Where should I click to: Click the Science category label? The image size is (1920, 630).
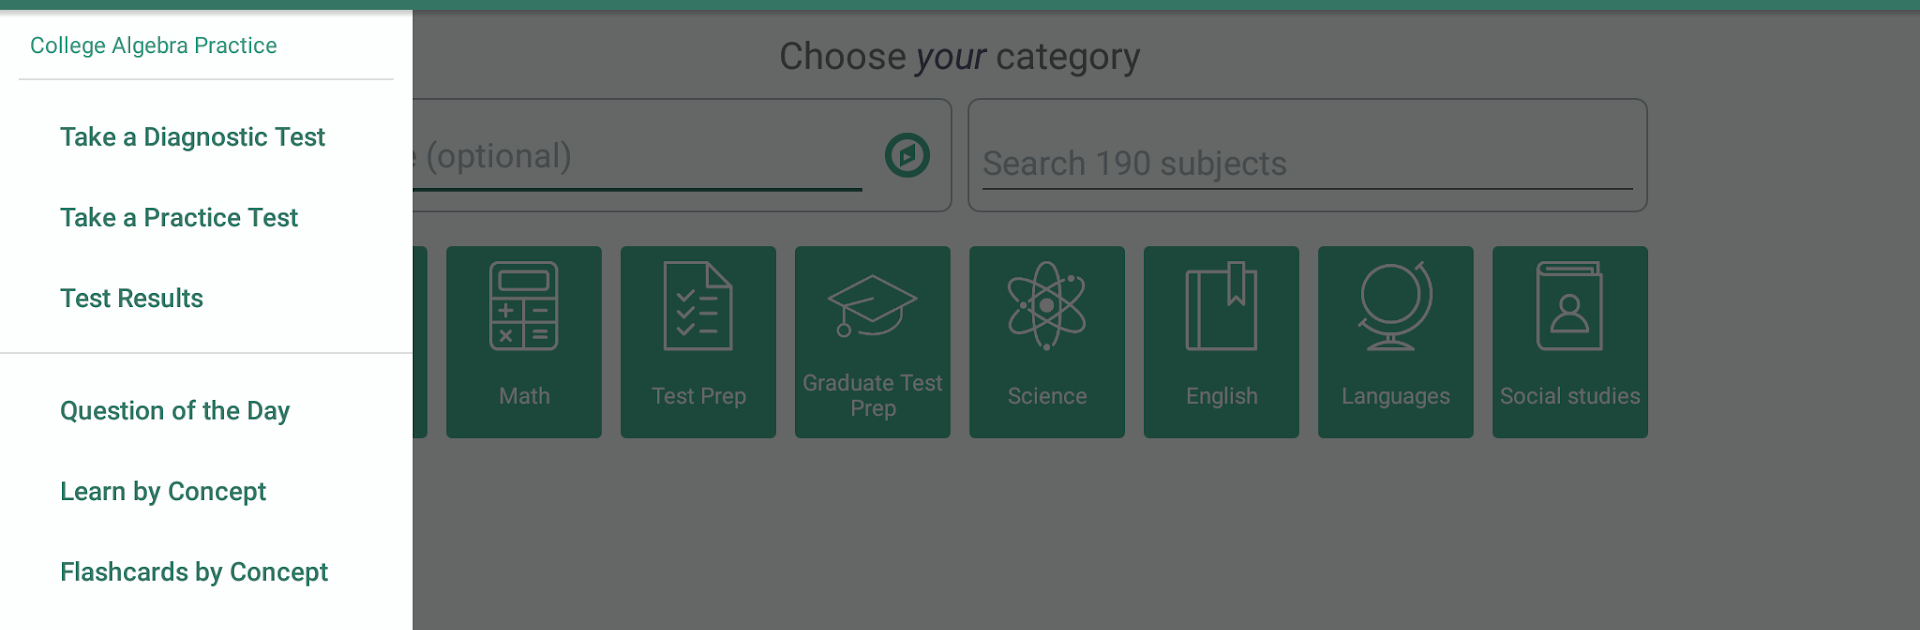tap(1047, 396)
